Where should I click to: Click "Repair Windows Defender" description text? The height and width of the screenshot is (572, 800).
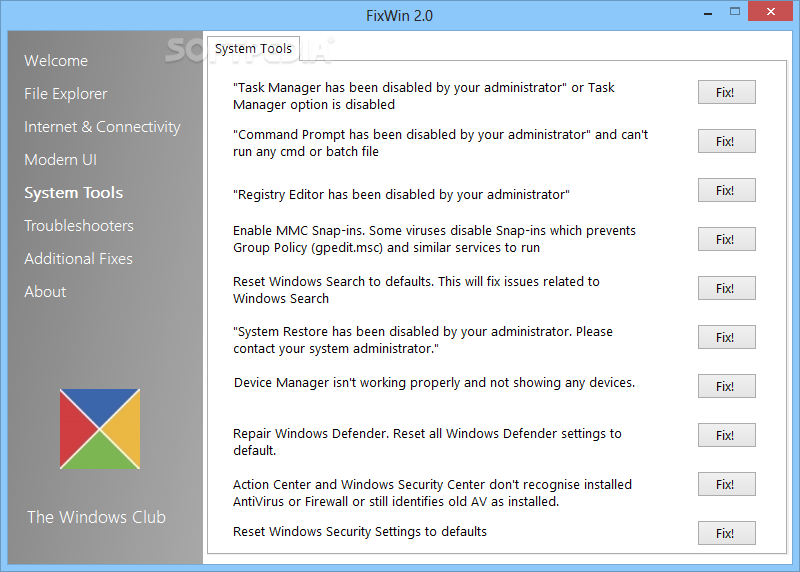427,442
